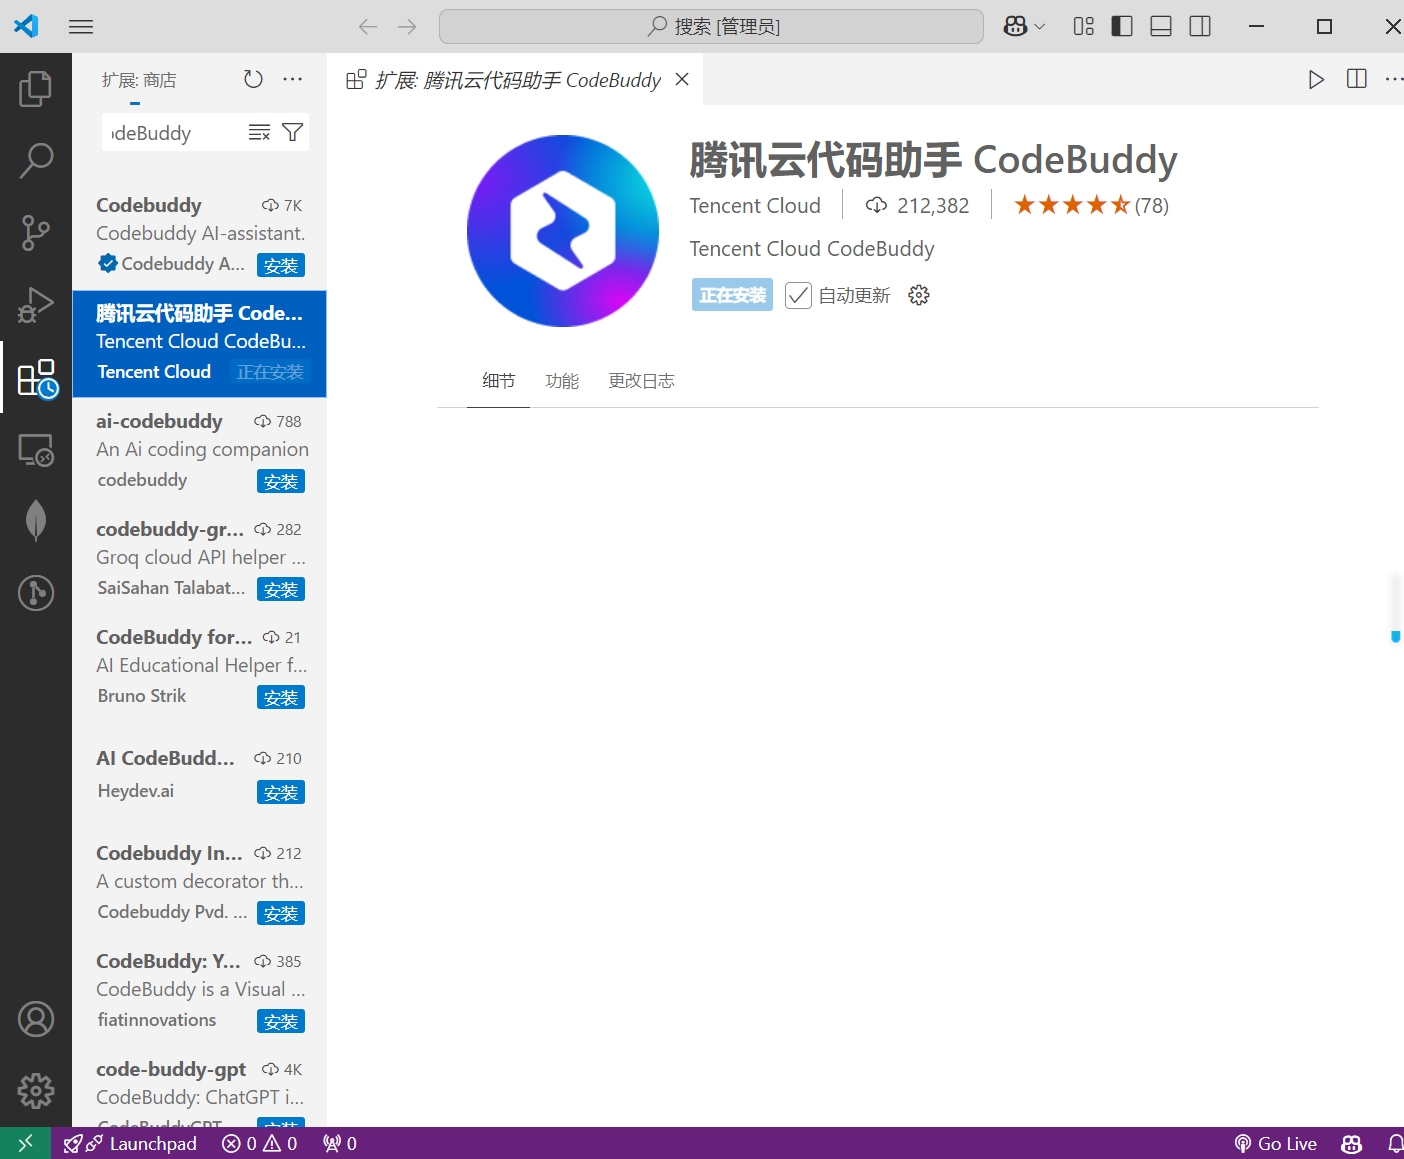
Task: Open the remote window status bar button
Action: click(25, 1143)
